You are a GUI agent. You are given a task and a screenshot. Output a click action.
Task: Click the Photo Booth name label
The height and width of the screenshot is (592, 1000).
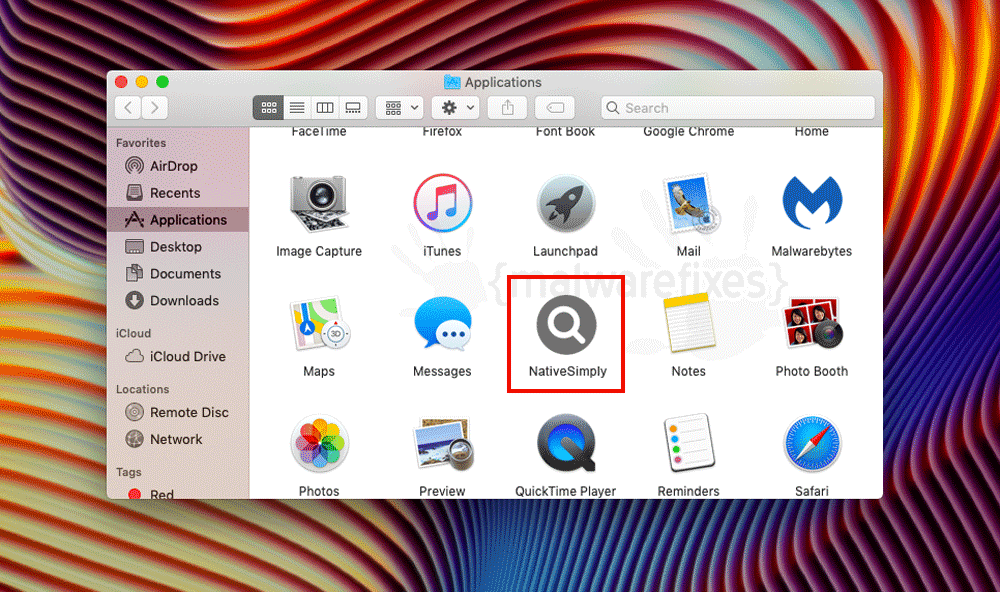tap(812, 371)
